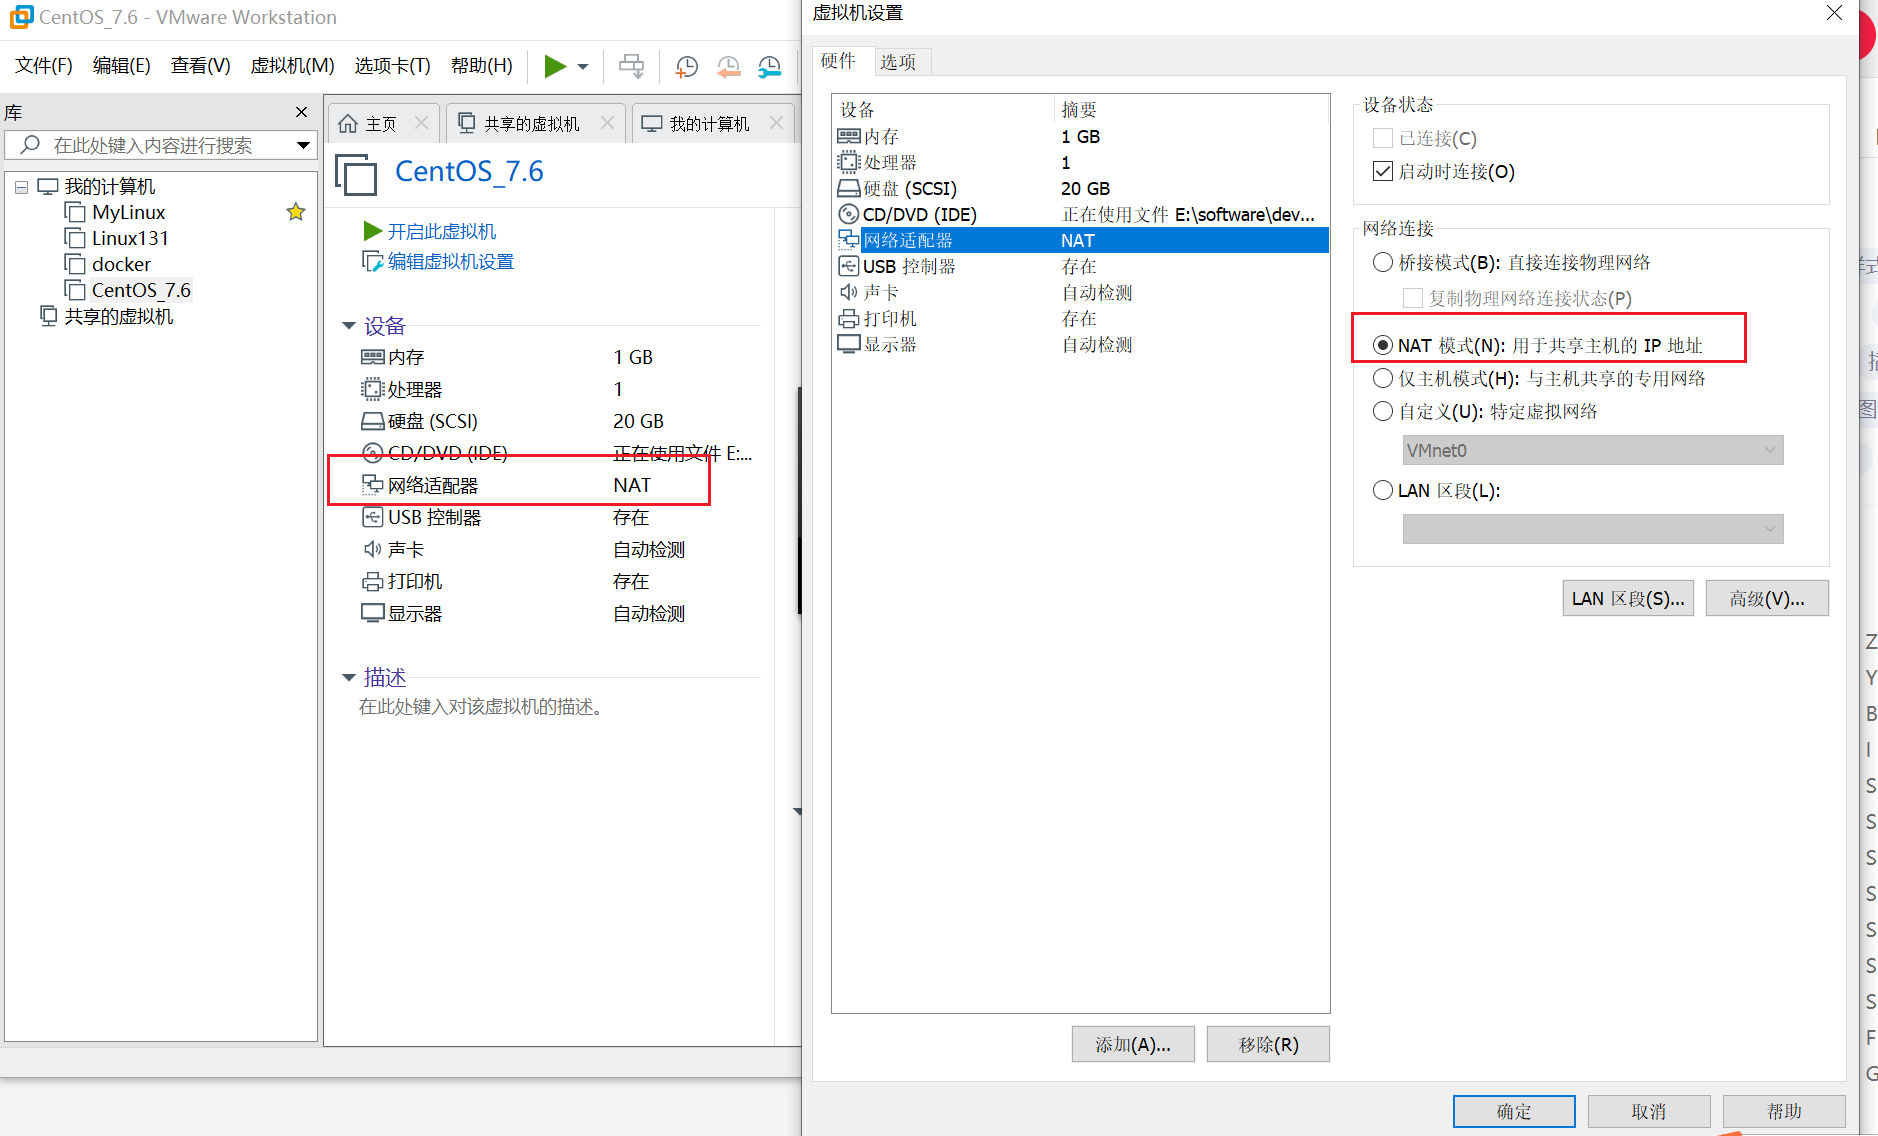Select 网络适配器 in settings device list
The height and width of the screenshot is (1136, 1878).
1081,240
